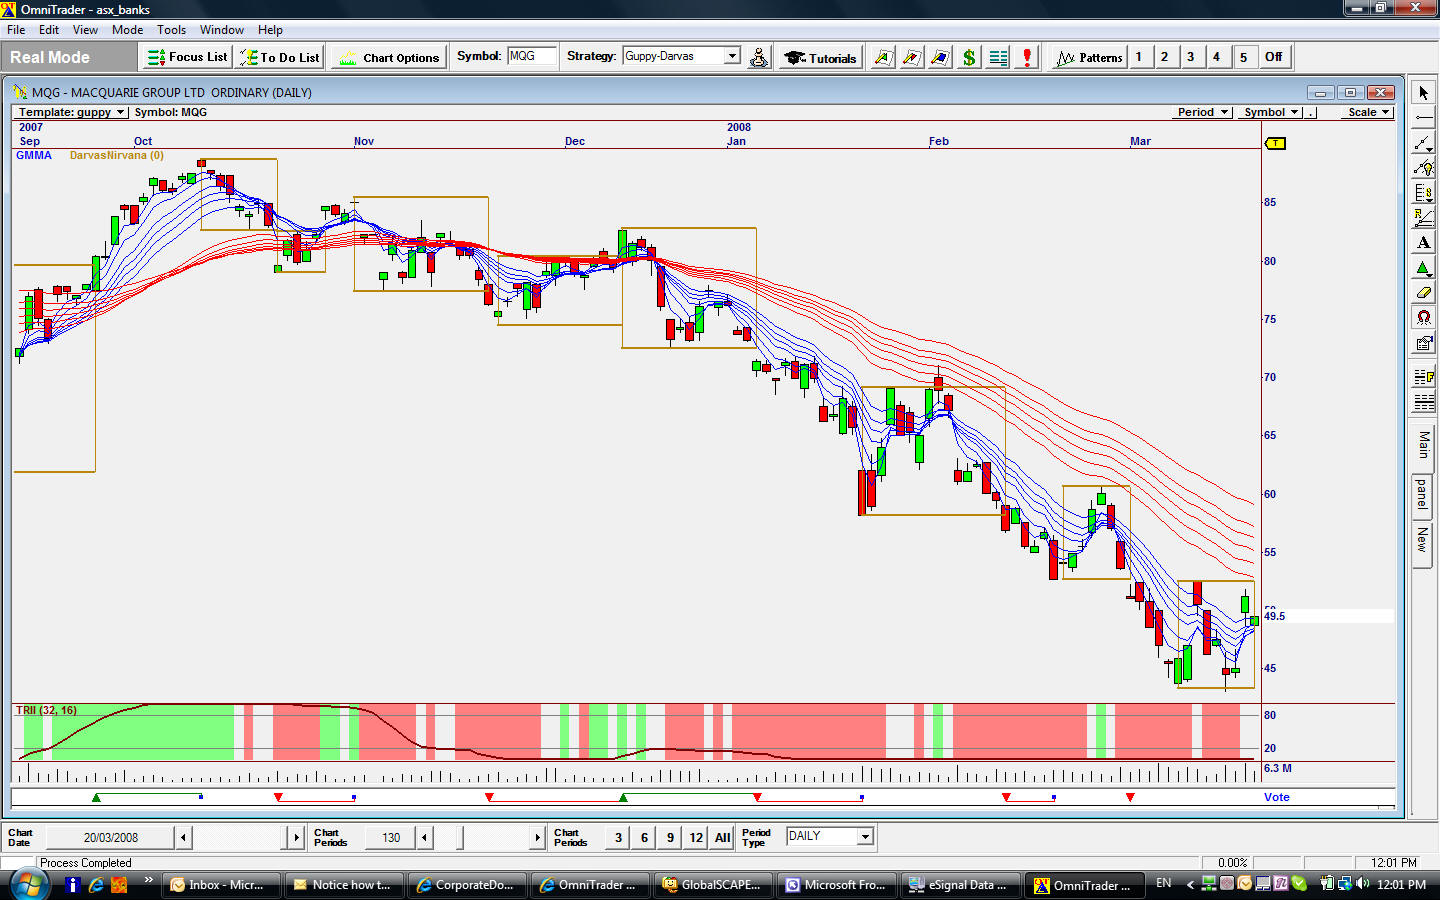1440x900 pixels.
Task: Click the first chart A icon in toolbar
Action: (883, 57)
